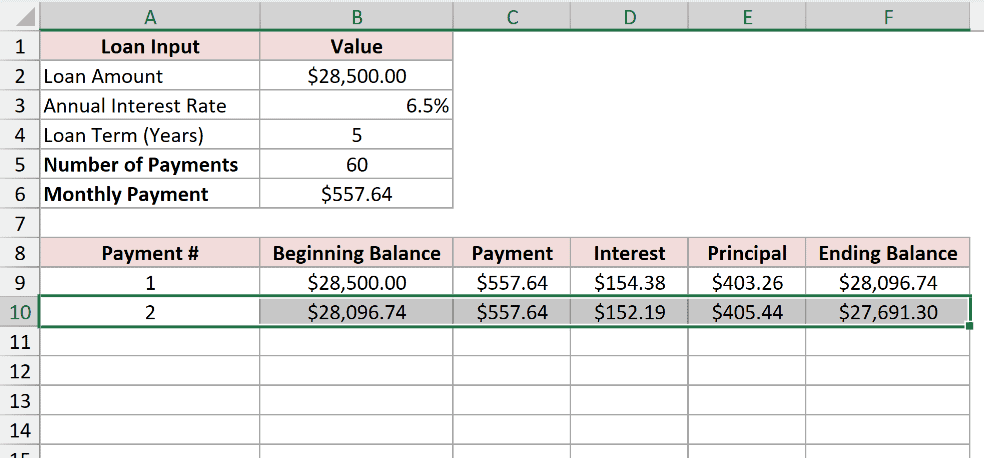Viewport: 984px width, 458px height.
Task: Select the $557.64 payment cell in row 9
Action: coord(511,283)
